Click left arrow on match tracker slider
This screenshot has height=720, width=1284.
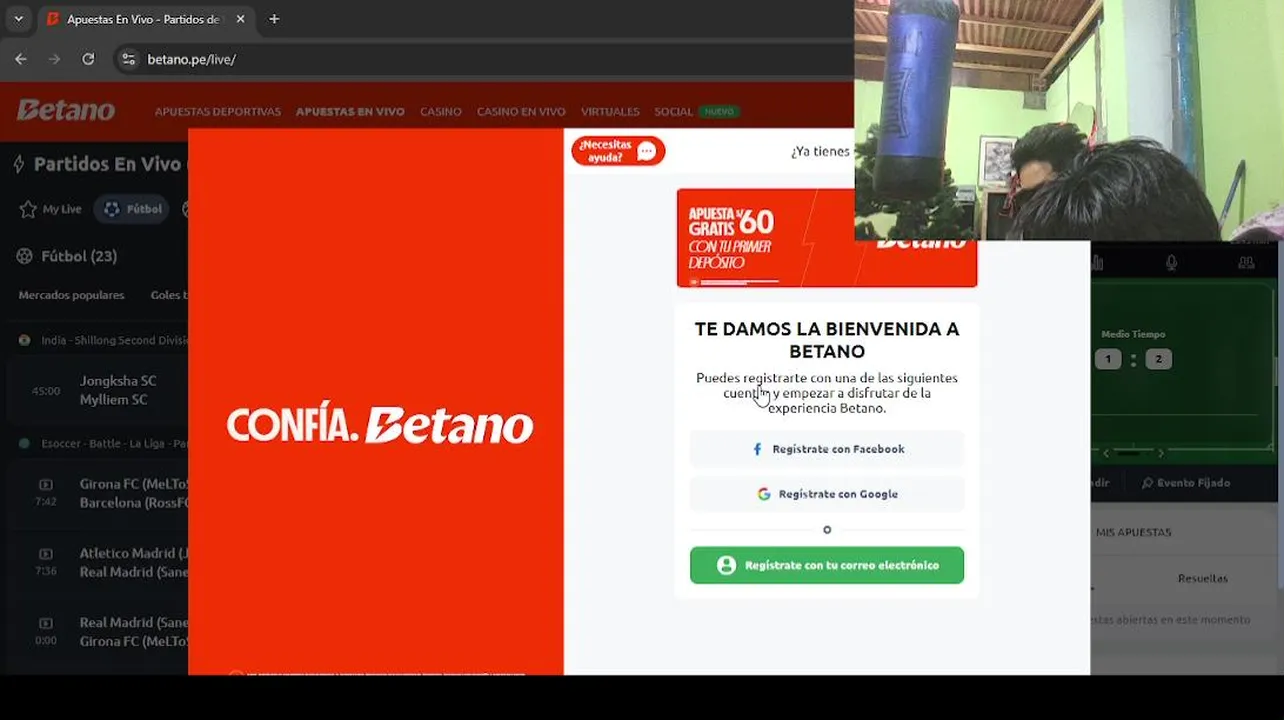click(x=1106, y=453)
